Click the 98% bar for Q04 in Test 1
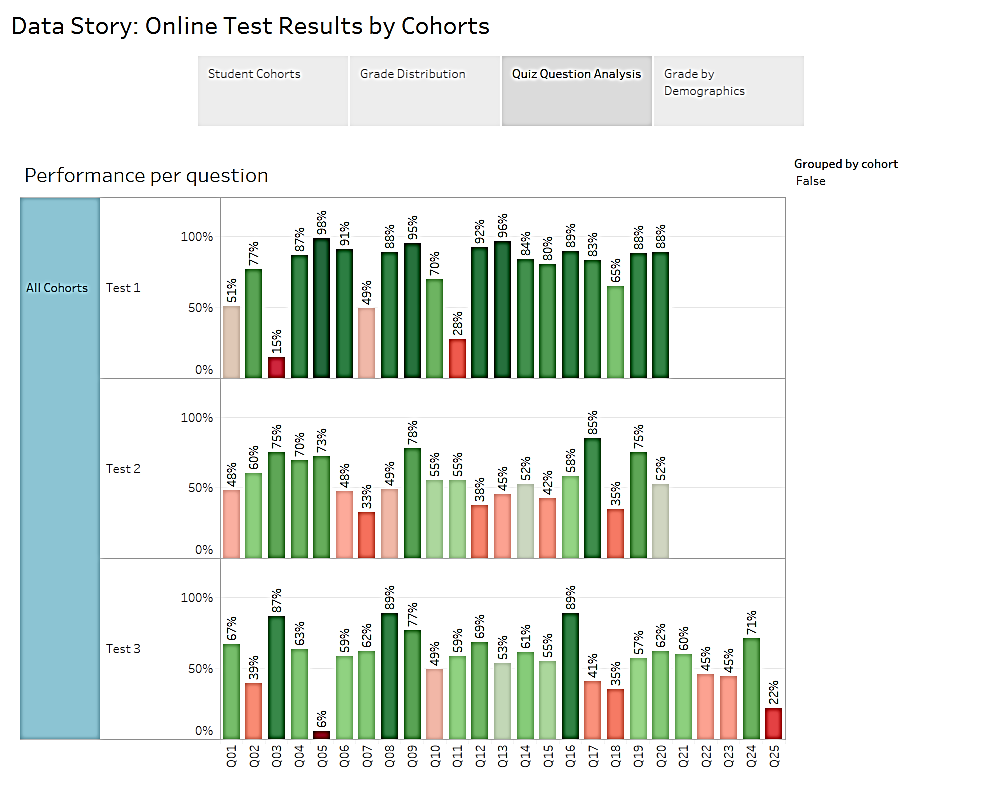The width and height of the screenshot is (1000, 800). click(x=322, y=300)
